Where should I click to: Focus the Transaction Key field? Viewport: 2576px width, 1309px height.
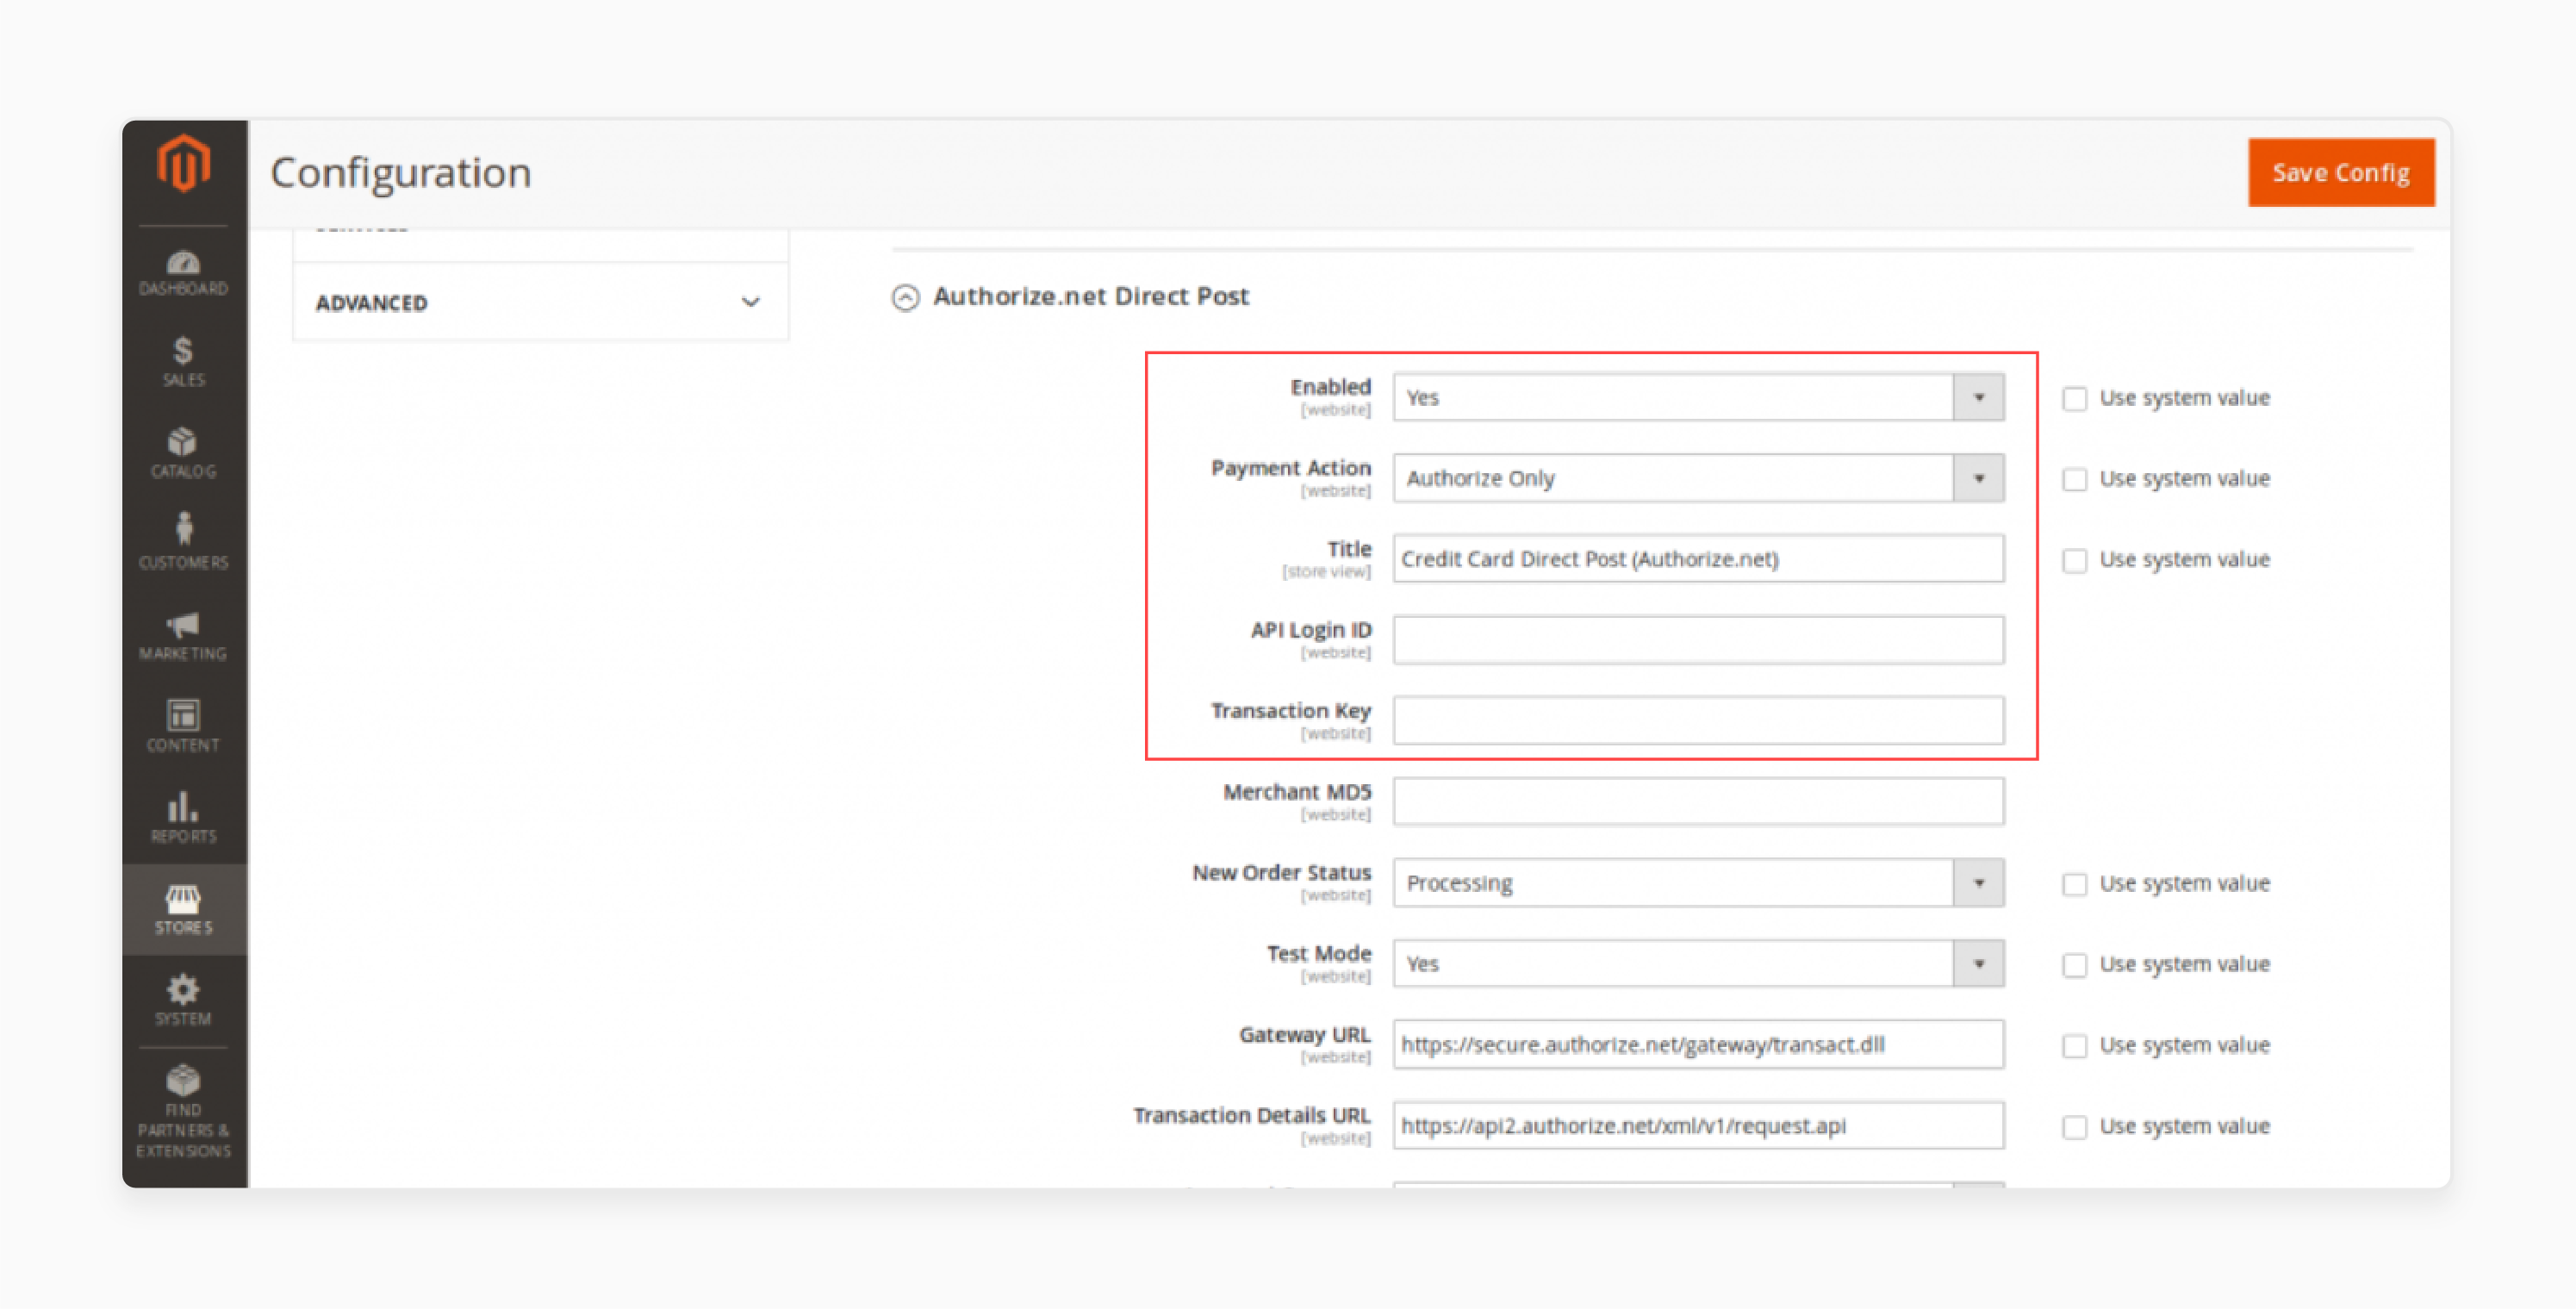coord(1698,721)
